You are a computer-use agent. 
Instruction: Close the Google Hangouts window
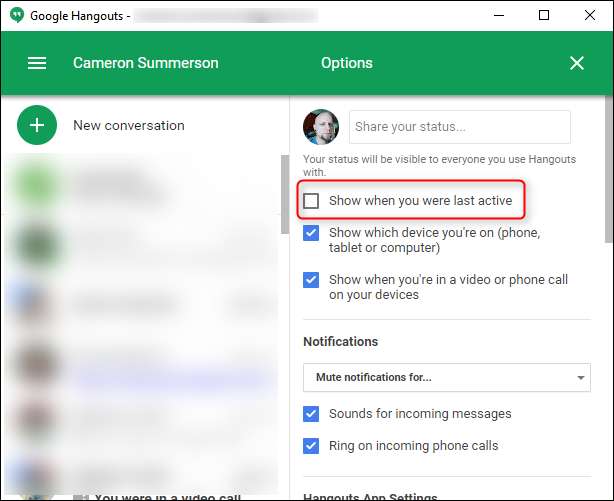pyautogui.click(x=590, y=15)
